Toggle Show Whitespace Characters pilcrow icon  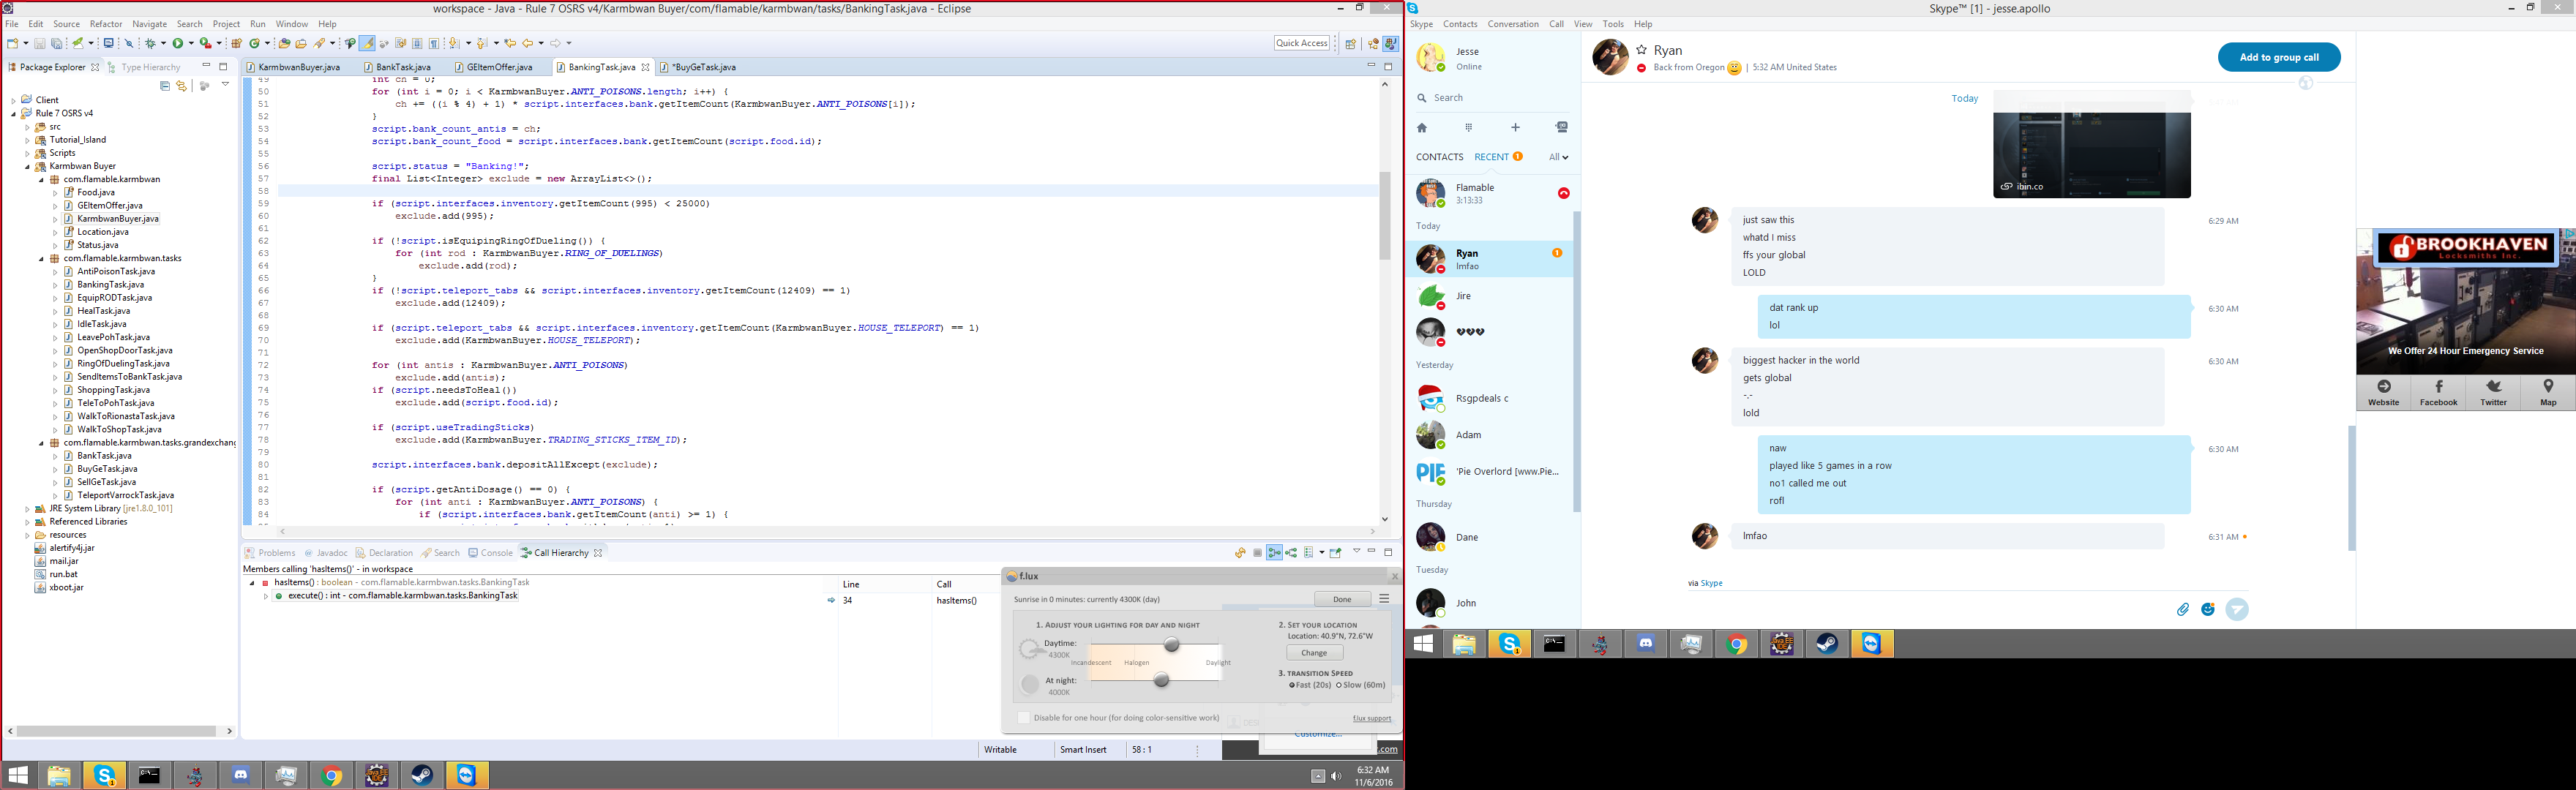(x=433, y=43)
